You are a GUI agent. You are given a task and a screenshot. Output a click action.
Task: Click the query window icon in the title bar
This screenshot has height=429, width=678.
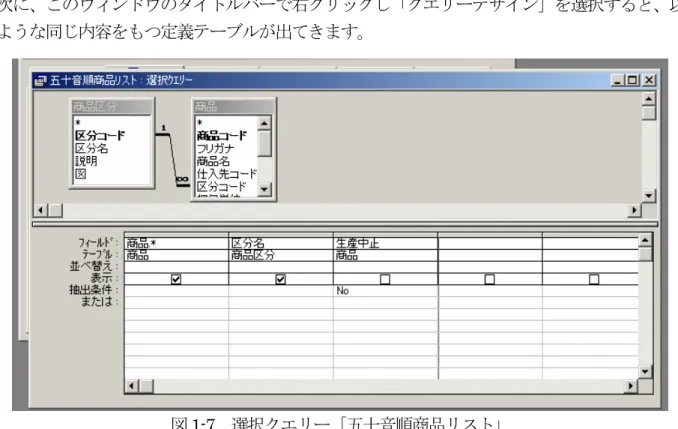point(40,80)
